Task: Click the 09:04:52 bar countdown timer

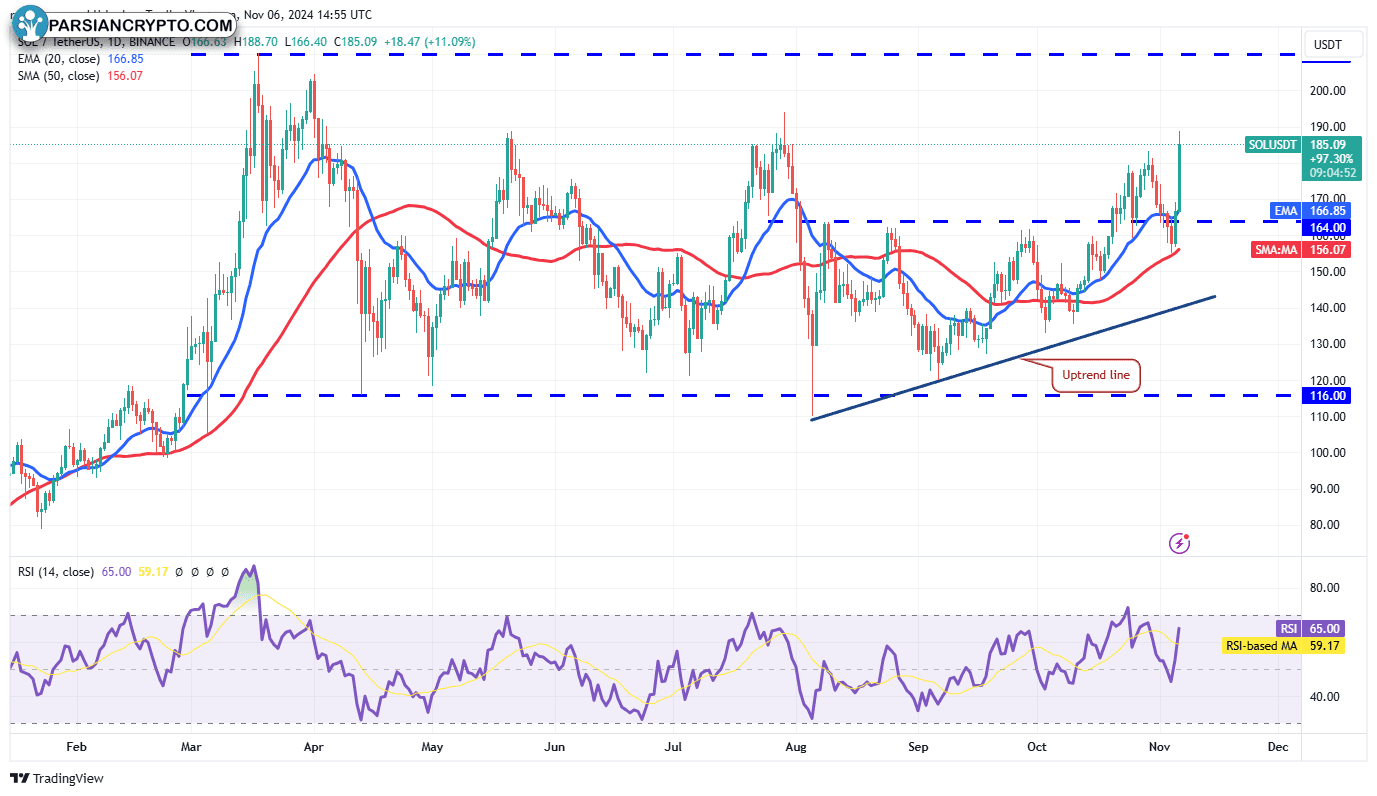Action: pyautogui.click(x=1334, y=172)
